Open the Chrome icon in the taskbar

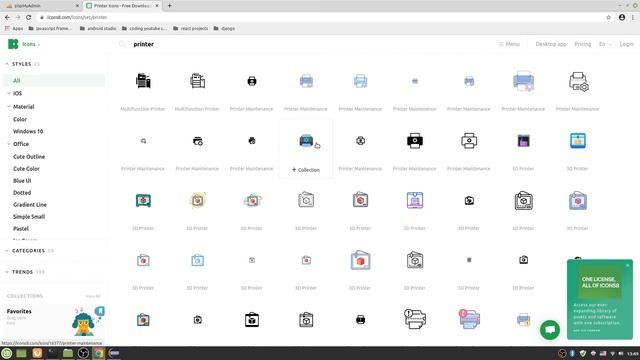98,353
